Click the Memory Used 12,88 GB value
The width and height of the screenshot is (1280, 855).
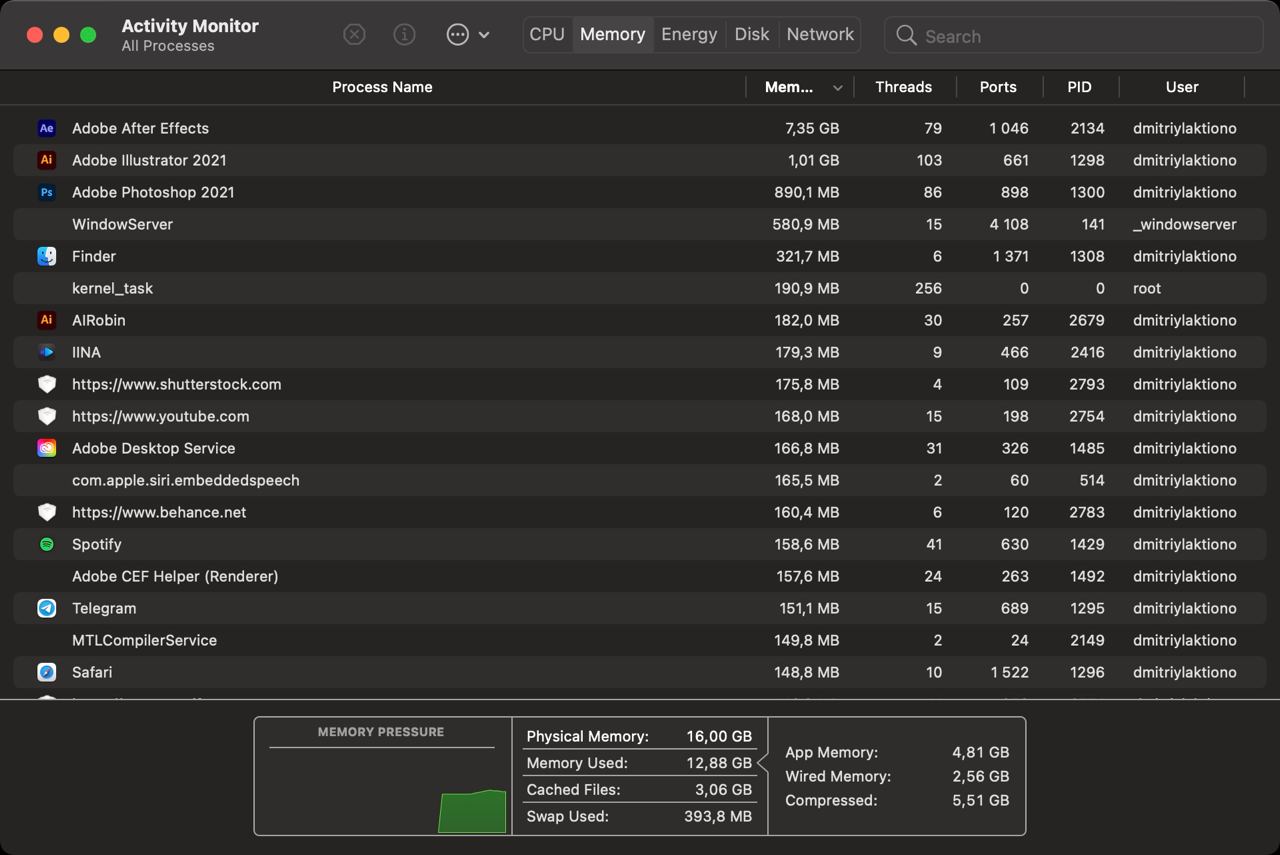point(719,763)
